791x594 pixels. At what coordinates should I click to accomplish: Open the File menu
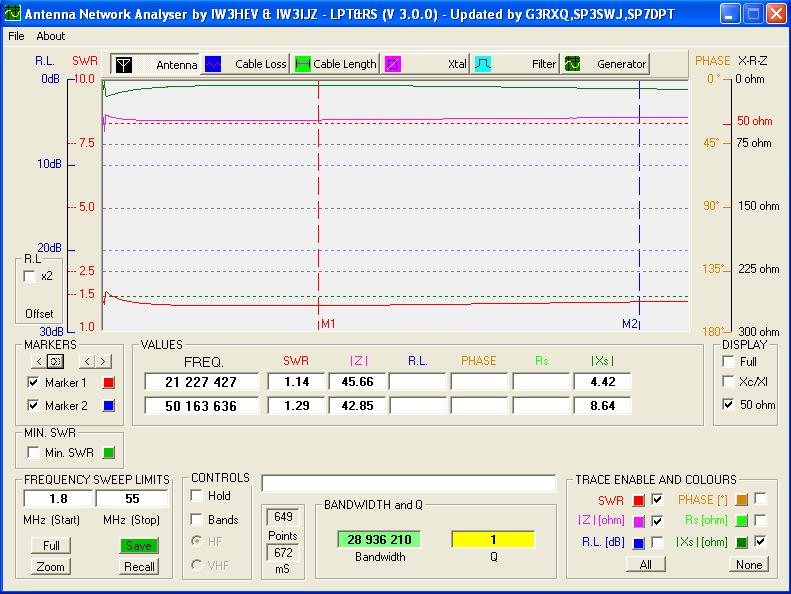16,36
